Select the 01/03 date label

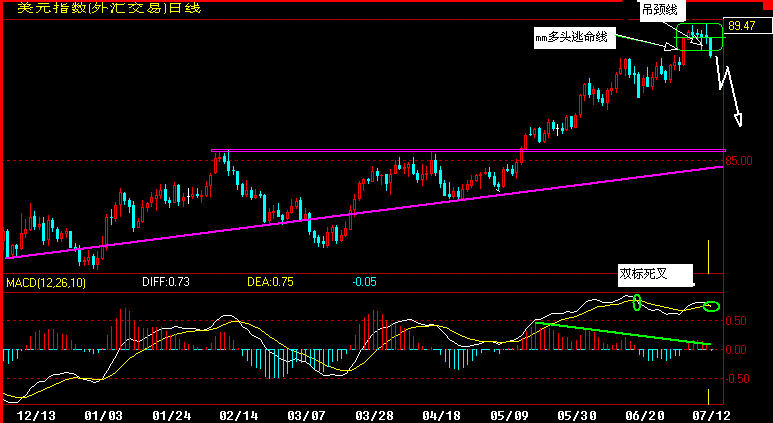pyautogui.click(x=104, y=415)
